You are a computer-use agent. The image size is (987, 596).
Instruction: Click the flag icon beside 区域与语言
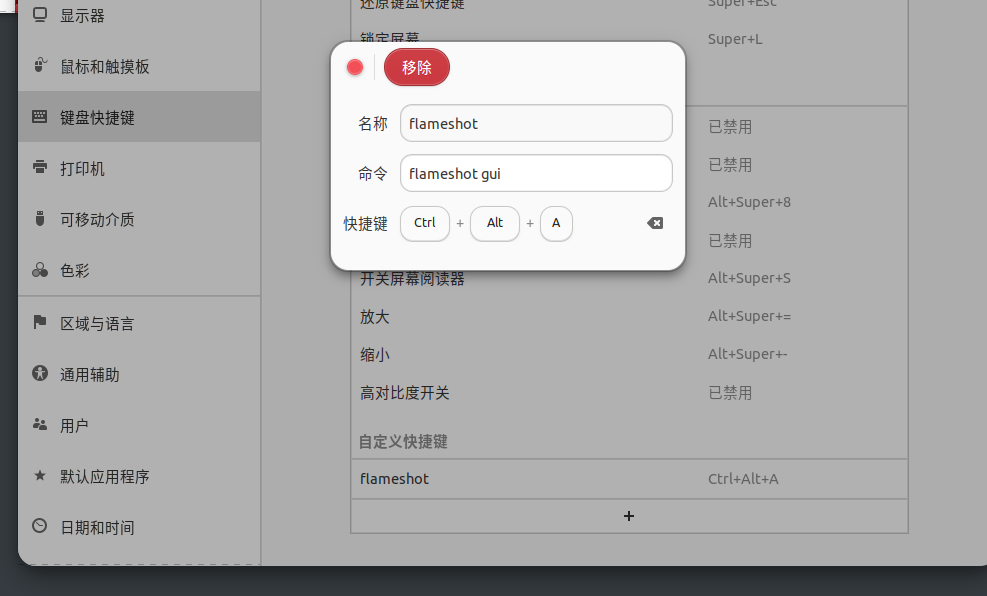(x=40, y=322)
